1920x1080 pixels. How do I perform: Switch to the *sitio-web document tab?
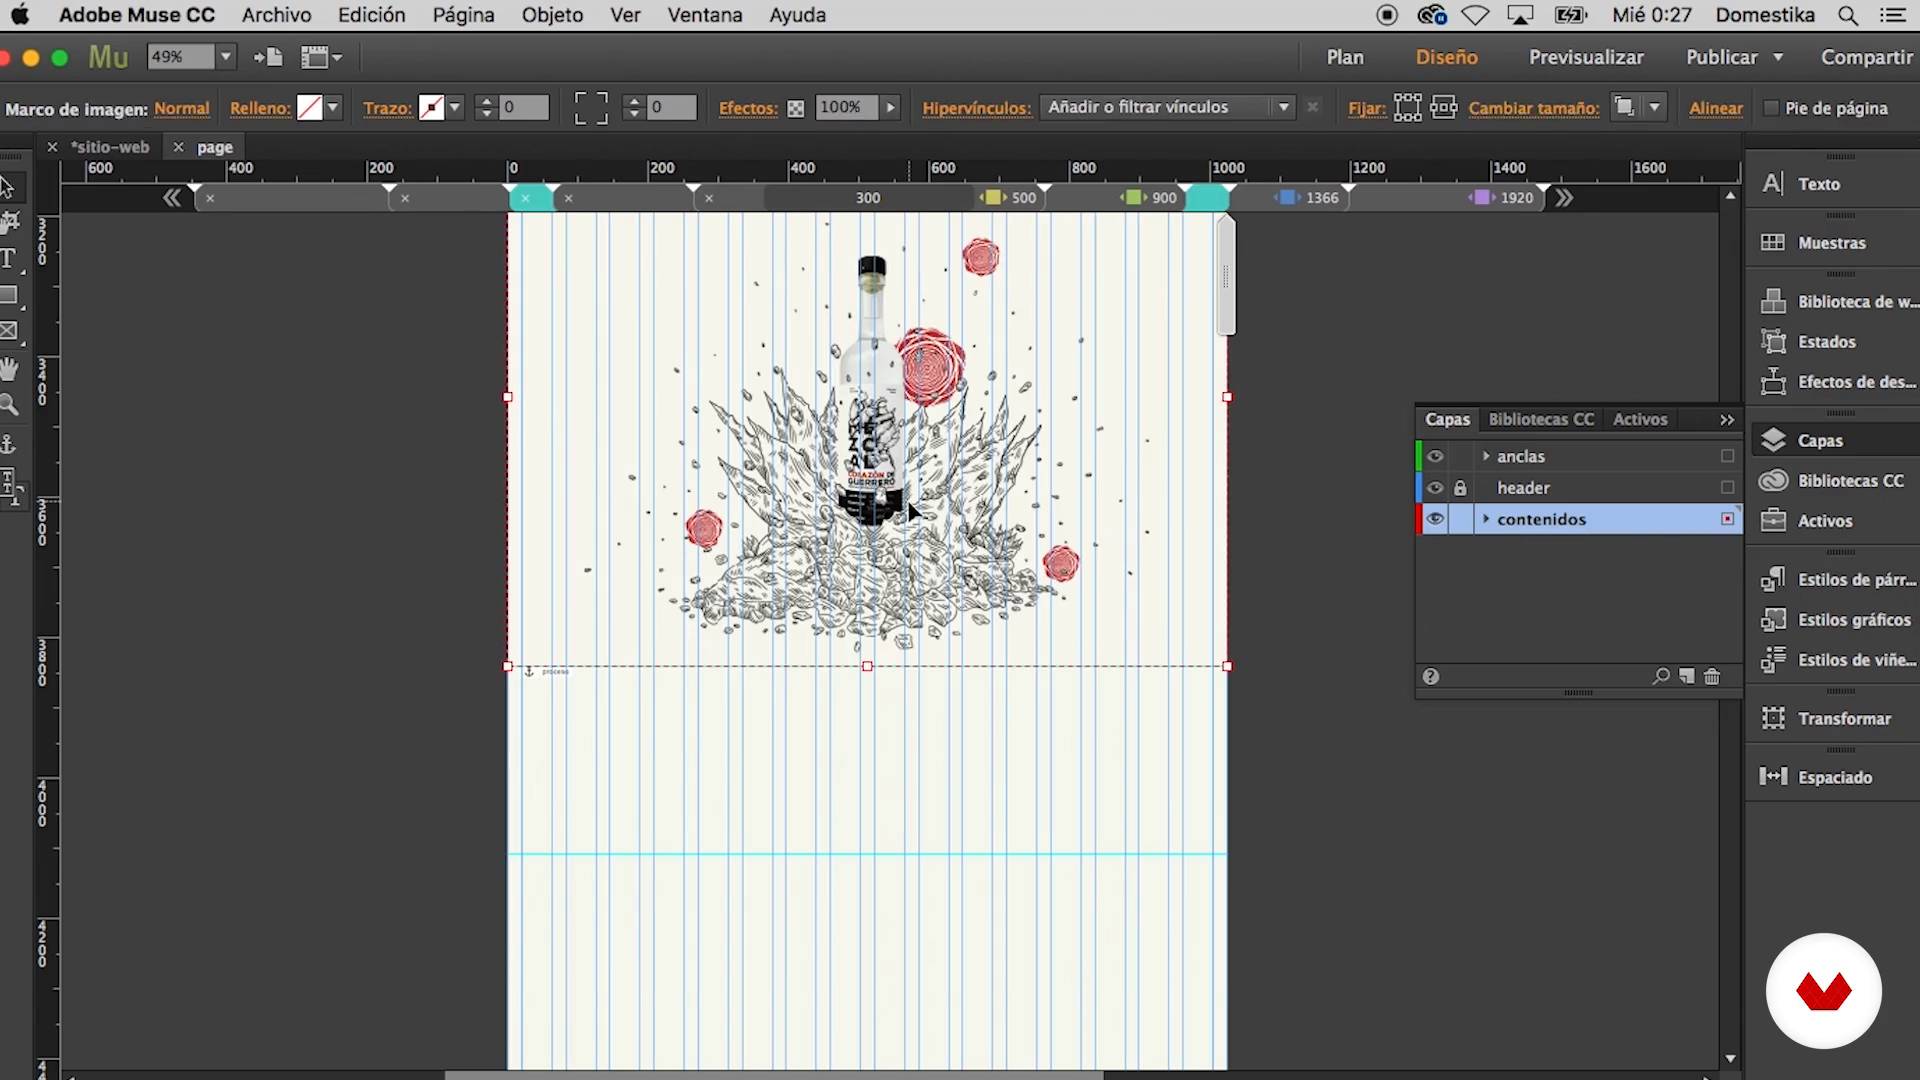110,147
